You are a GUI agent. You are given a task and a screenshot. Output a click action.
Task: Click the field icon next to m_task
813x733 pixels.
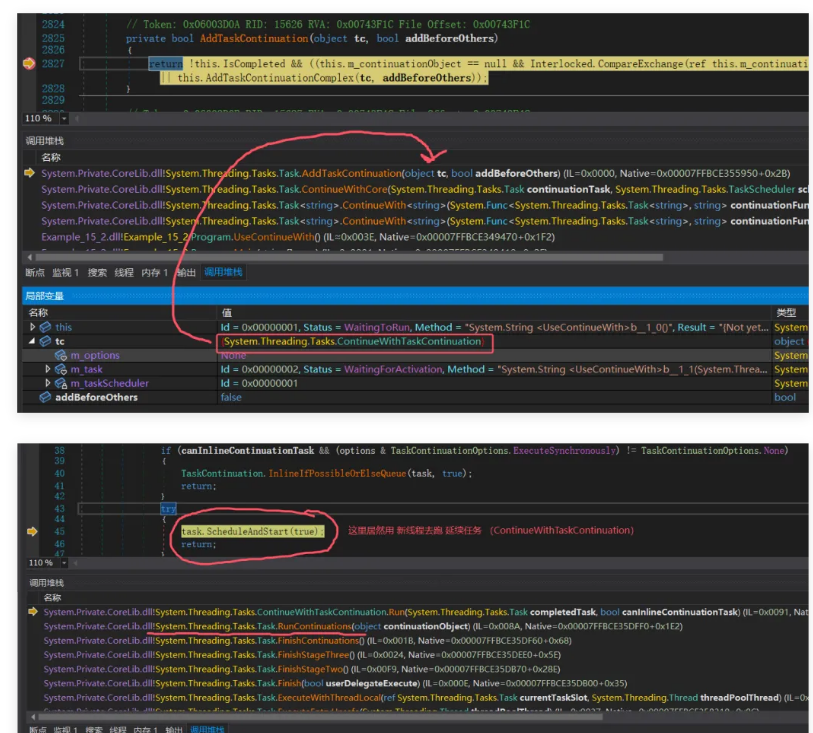[x=61, y=369]
